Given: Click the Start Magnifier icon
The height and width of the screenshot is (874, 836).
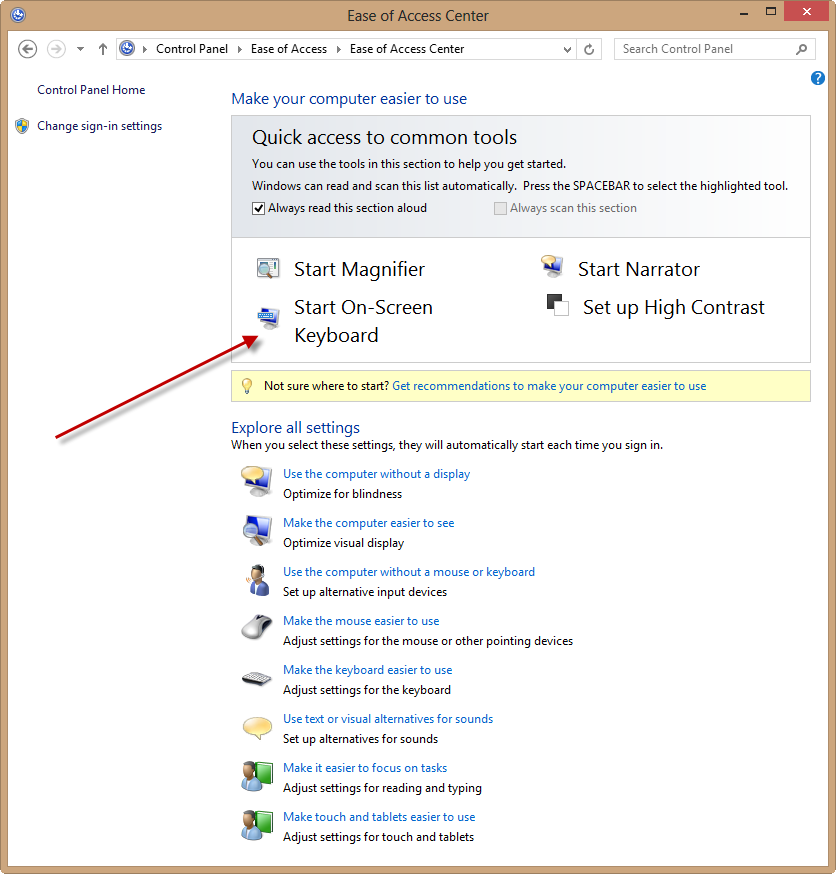Looking at the screenshot, I should point(267,269).
